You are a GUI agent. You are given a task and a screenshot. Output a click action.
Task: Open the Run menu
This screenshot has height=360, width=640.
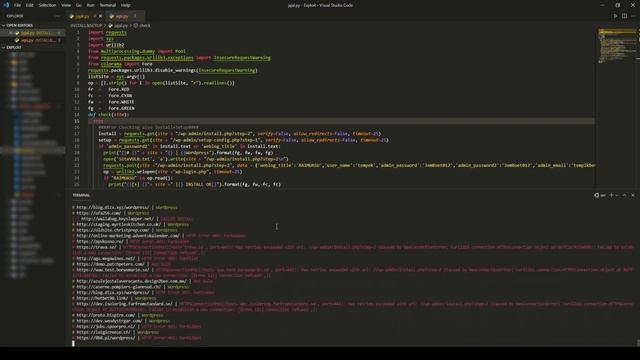coord(90,5)
